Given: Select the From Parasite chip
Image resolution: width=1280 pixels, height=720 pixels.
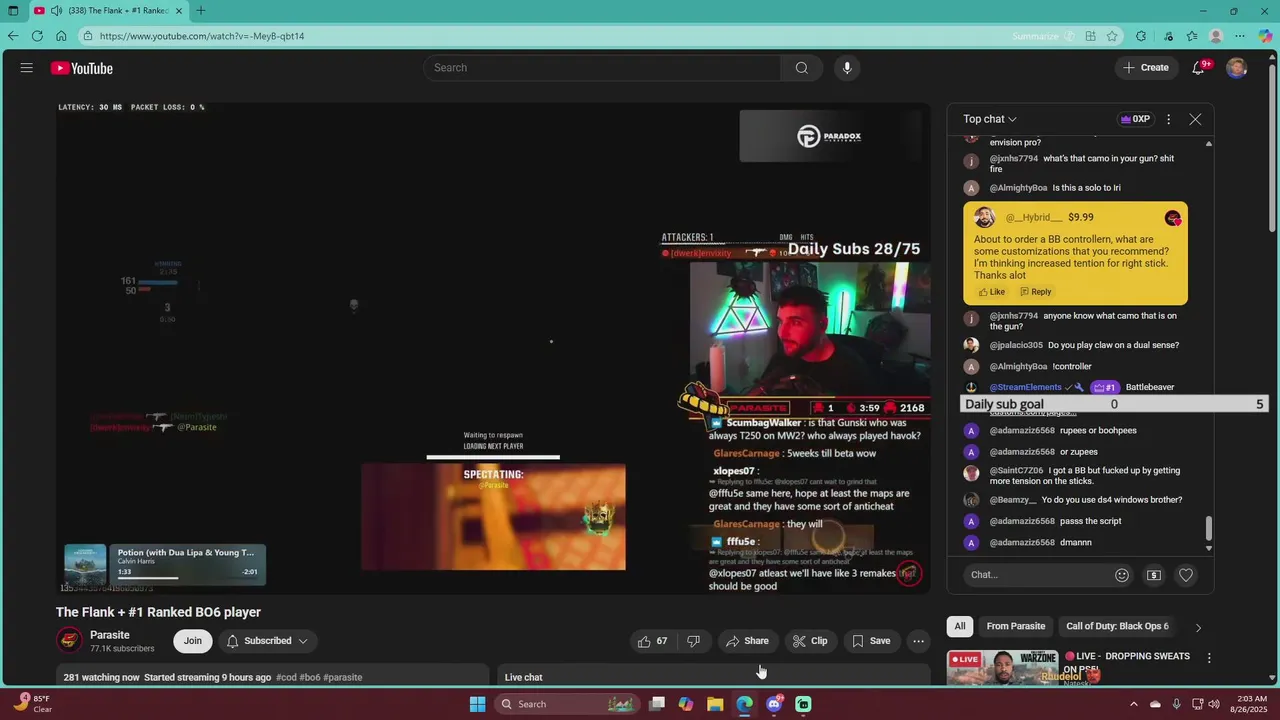Looking at the screenshot, I should (x=1015, y=626).
